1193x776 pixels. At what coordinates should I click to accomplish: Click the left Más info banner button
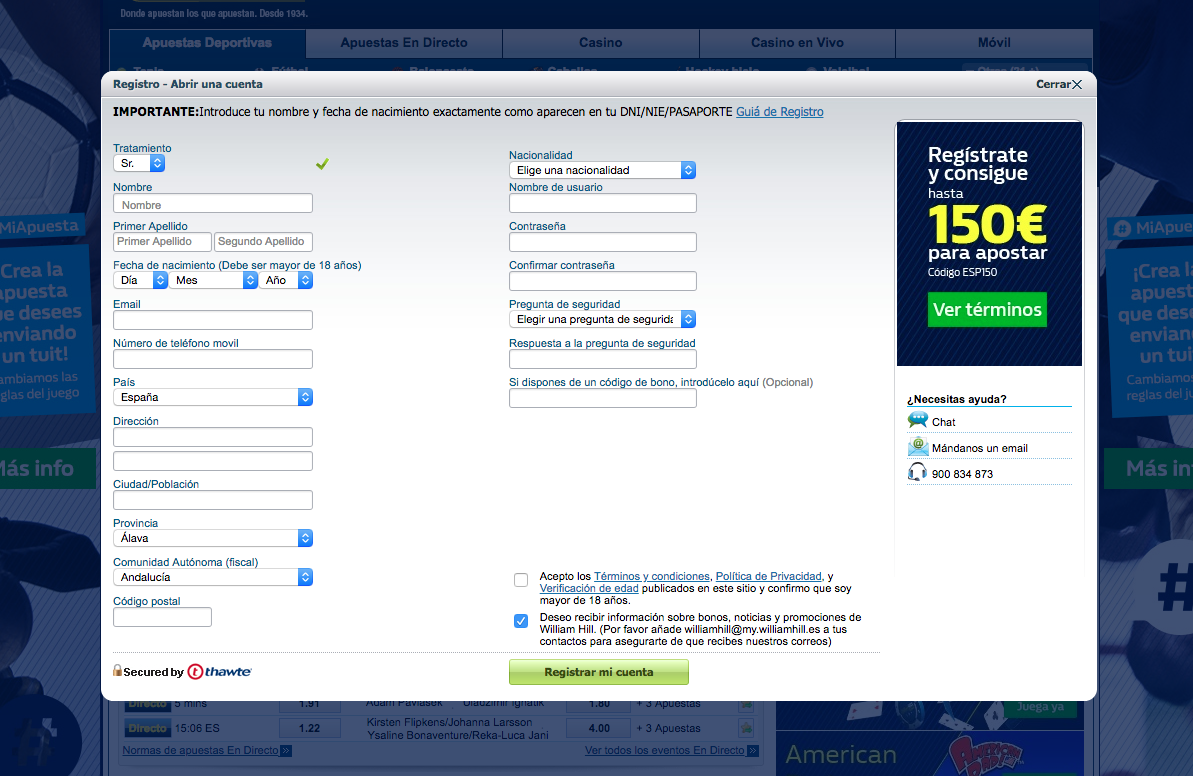[x=47, y=468]
